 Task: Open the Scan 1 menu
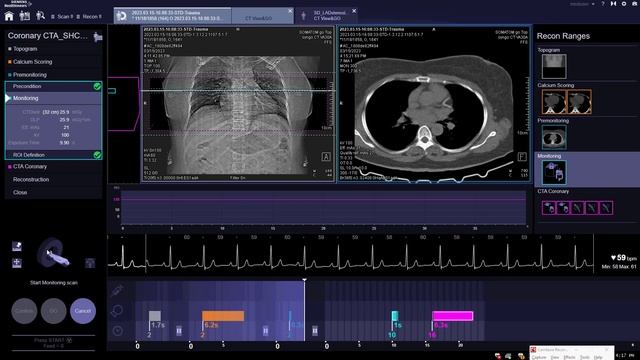(x=62, y=17)
